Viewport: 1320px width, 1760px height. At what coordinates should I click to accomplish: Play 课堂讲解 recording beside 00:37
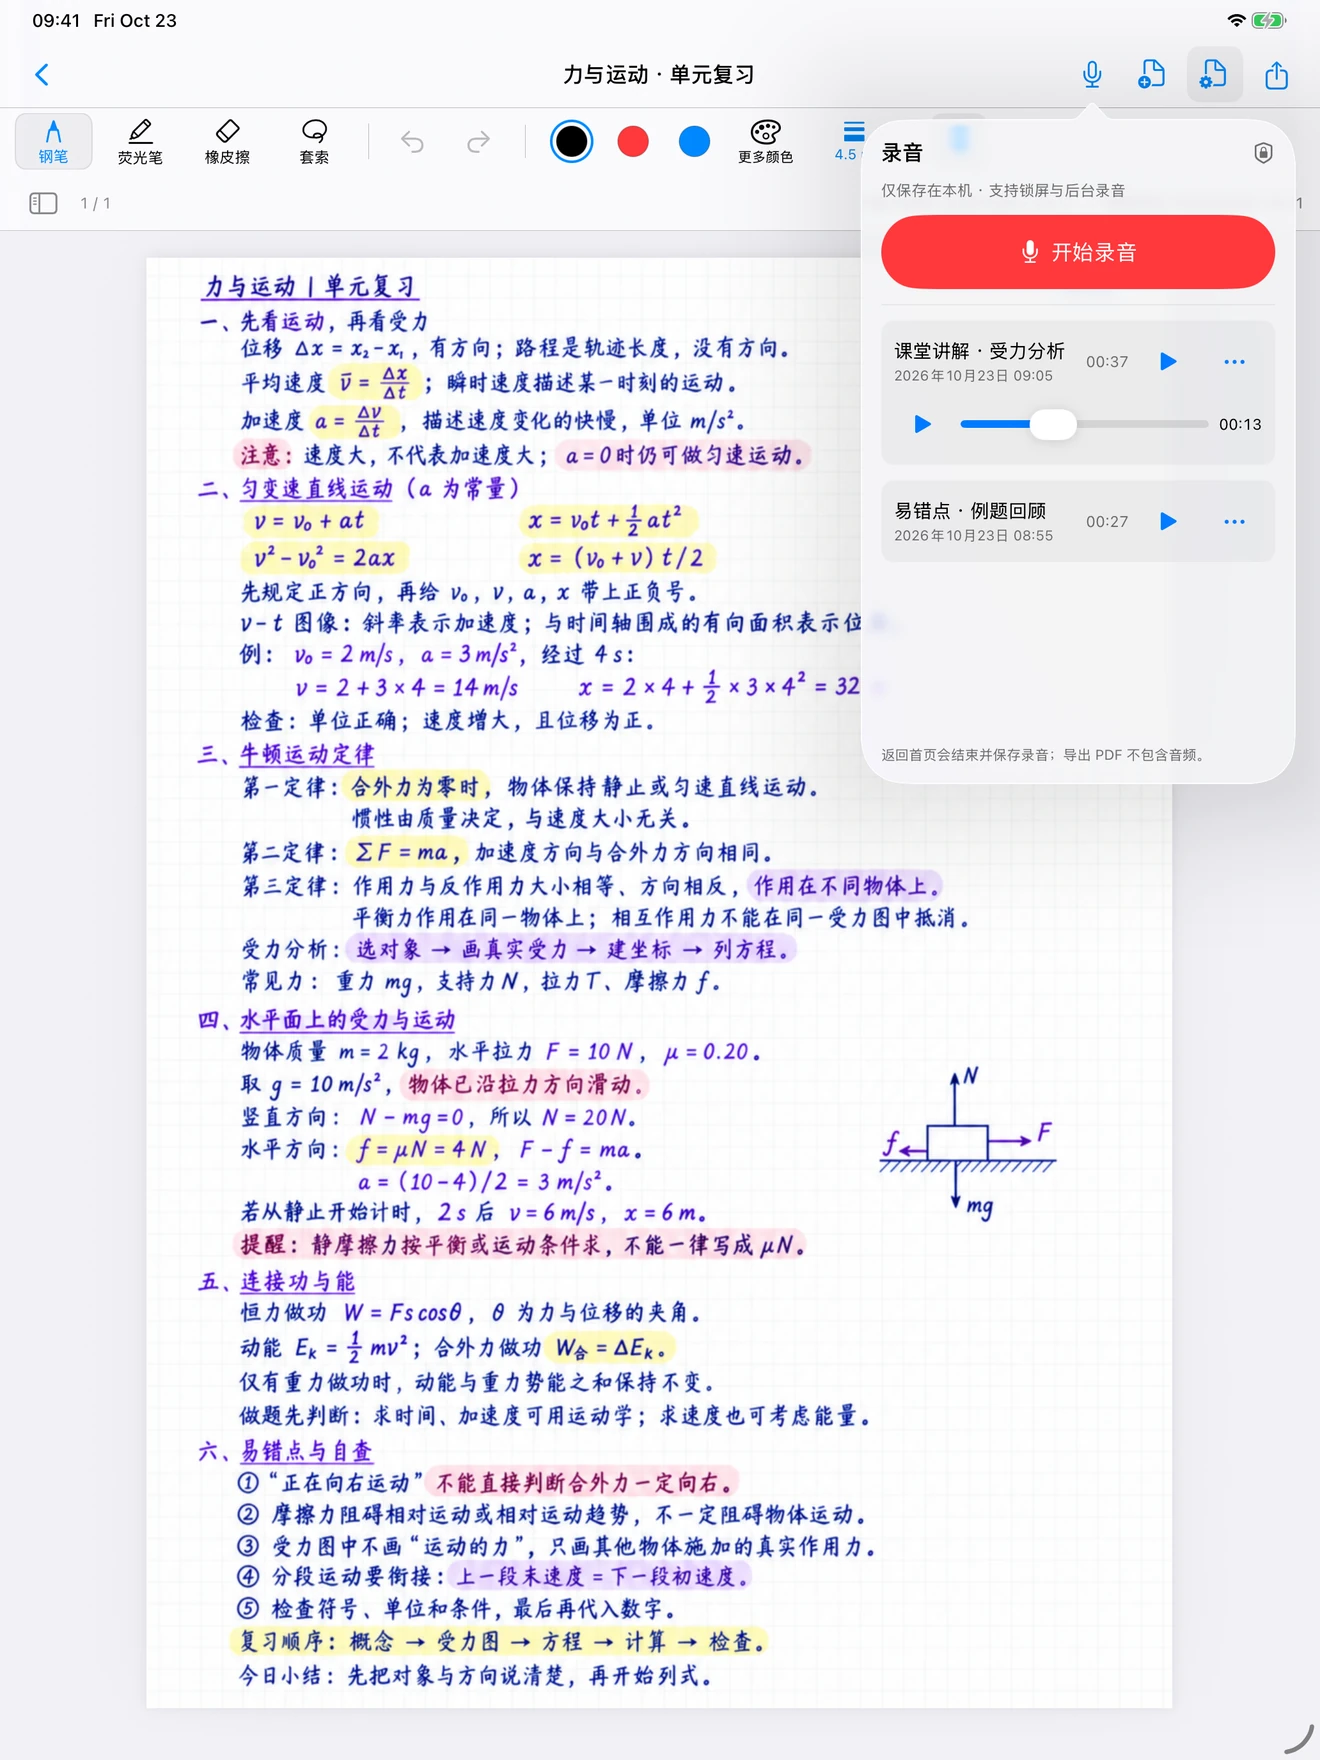[x=1168, y=361]
